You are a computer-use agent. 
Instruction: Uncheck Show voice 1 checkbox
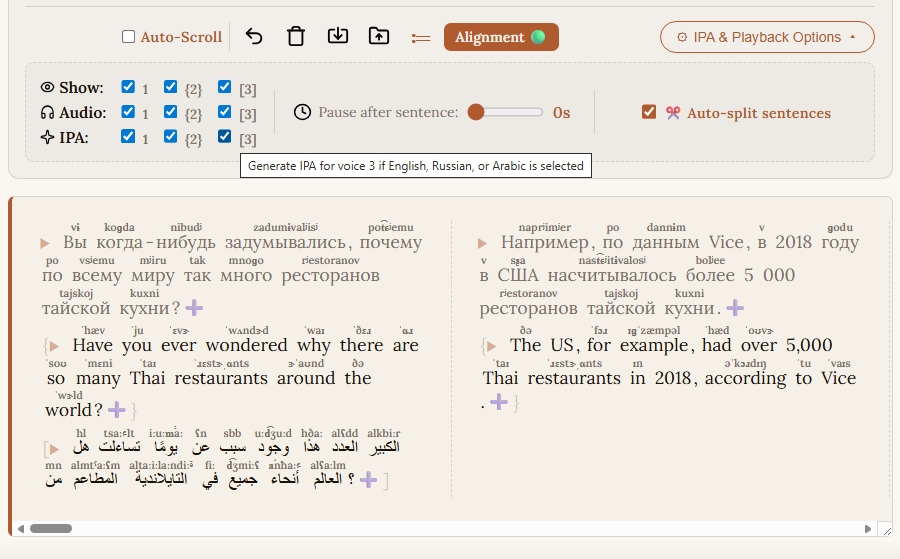pos(128,87)
